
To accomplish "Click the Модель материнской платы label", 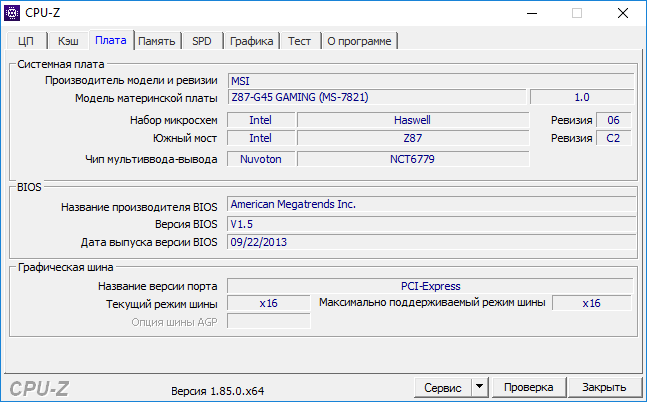I will tap(146, 98).
